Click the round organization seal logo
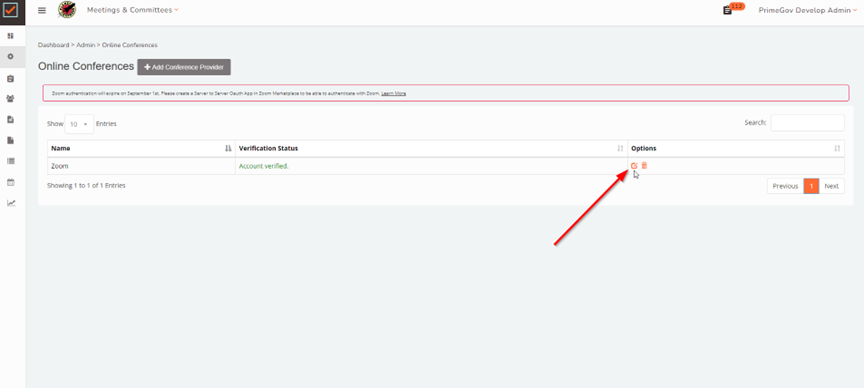Image resolution: width=864 pixels, height=388 pixels. [x=67, y=10]
